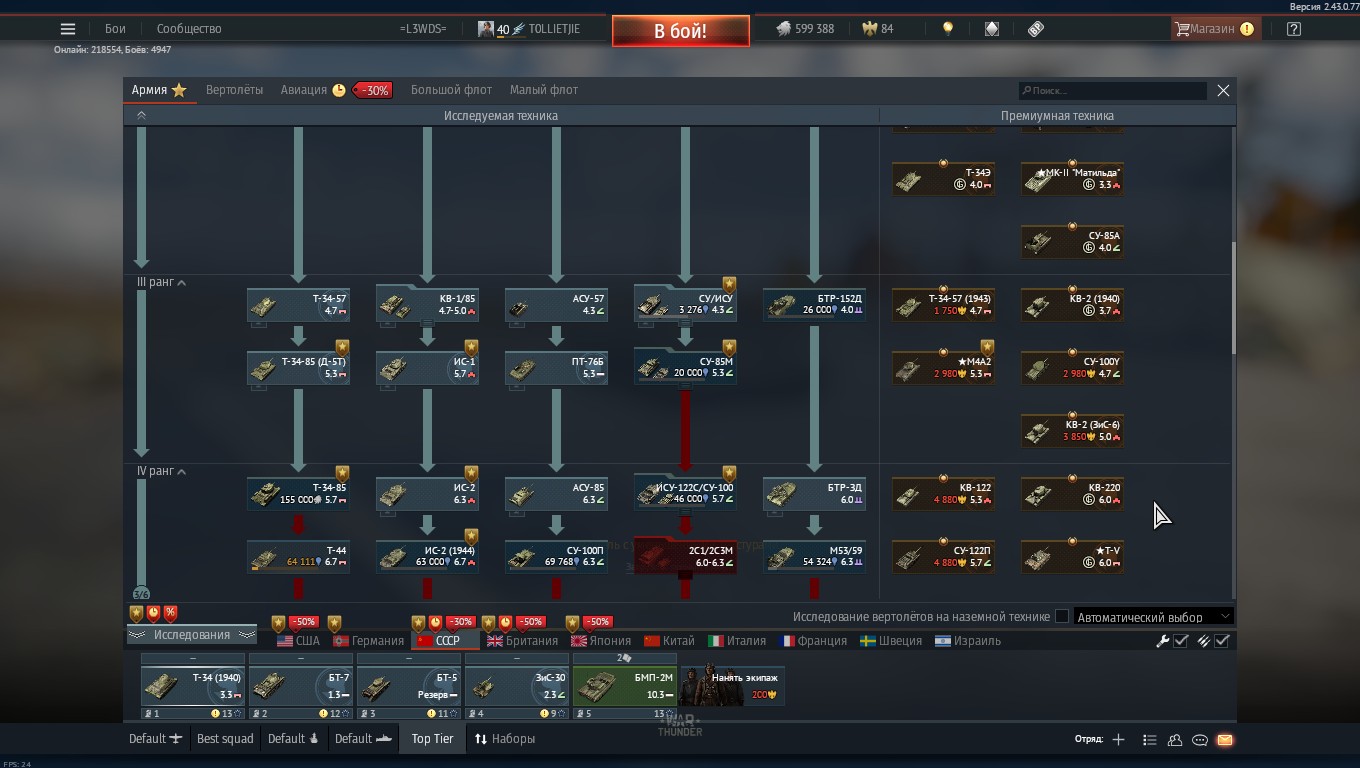The width and height of the screenshot is (1360, 768).
Task: Select the Top Tier preset
Action: 432,739
